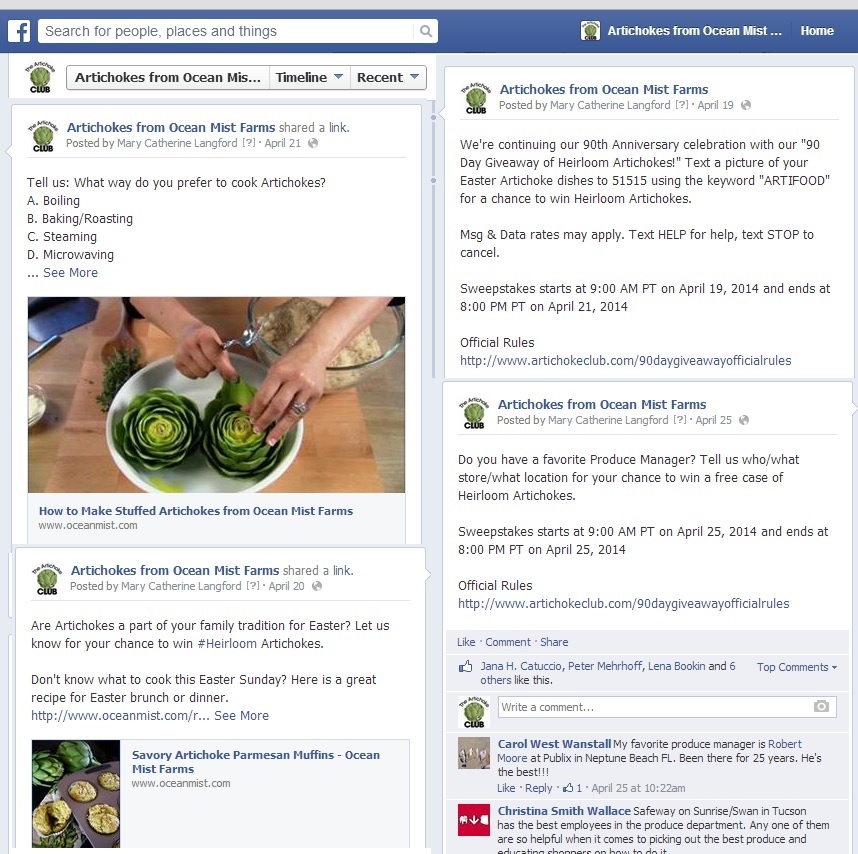This screenshot has height=854, width=858.
Task: Open the Savory Artichoke Parmesan Muffins link
Action: tap(256, 762)
